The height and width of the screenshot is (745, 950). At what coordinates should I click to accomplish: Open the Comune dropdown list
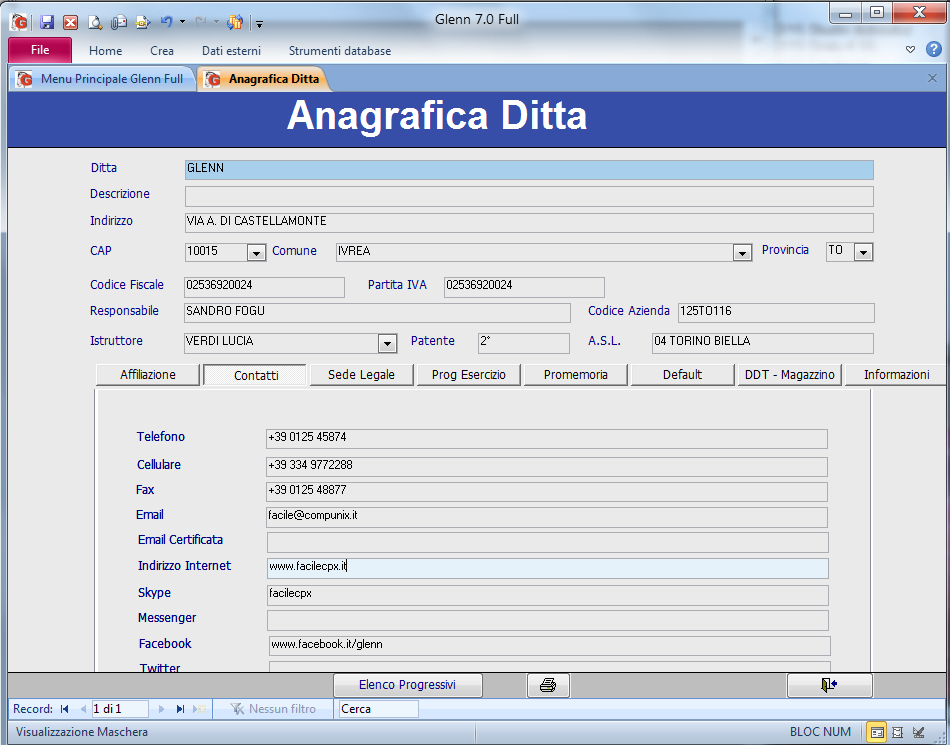742,253
